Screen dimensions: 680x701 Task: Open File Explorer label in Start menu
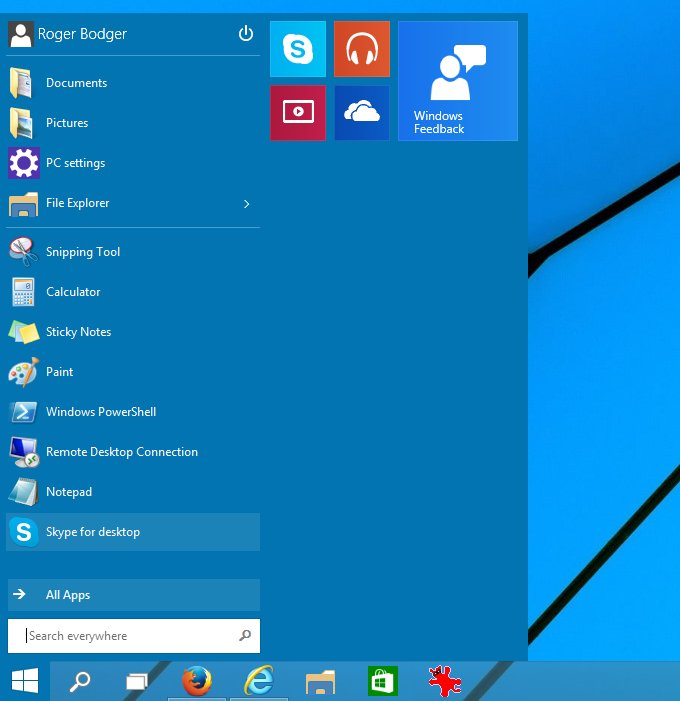click(x=77, y=203)
